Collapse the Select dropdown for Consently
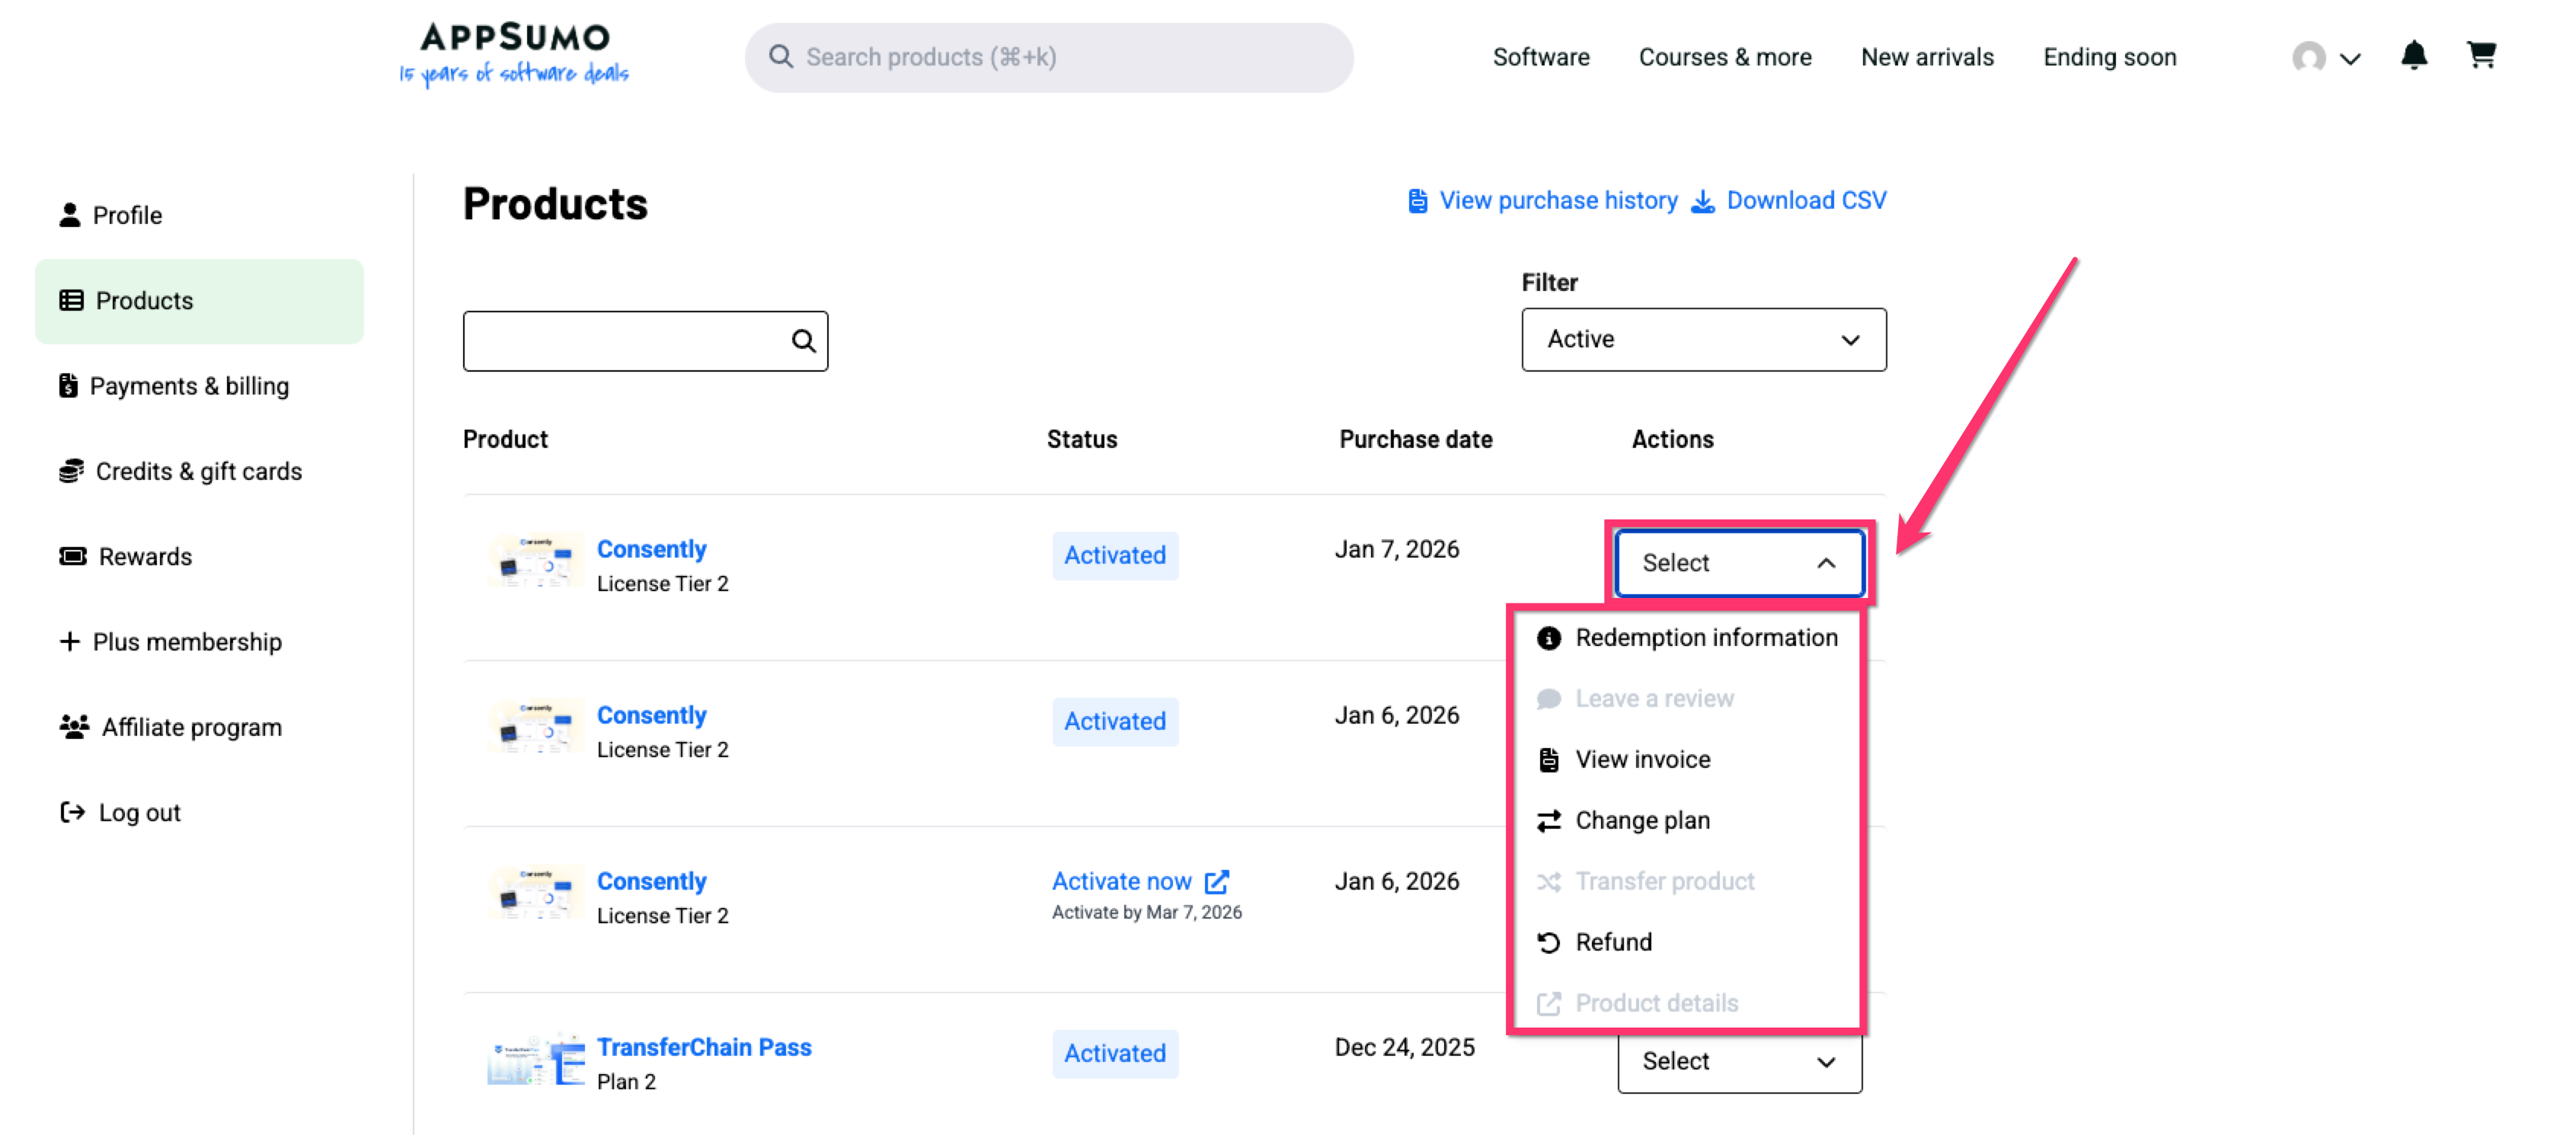The image size is (2576, 1135). [1738, 563]
